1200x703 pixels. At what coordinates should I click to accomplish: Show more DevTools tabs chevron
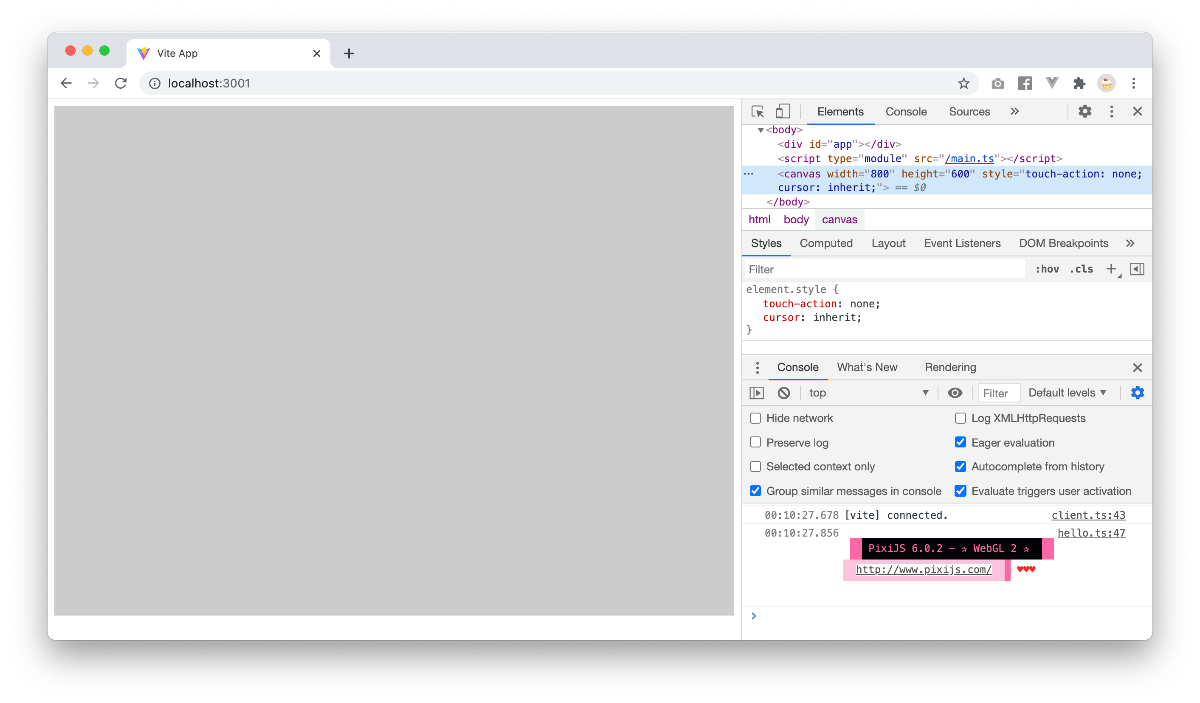pyautogui.click(x=1014, y=111)
